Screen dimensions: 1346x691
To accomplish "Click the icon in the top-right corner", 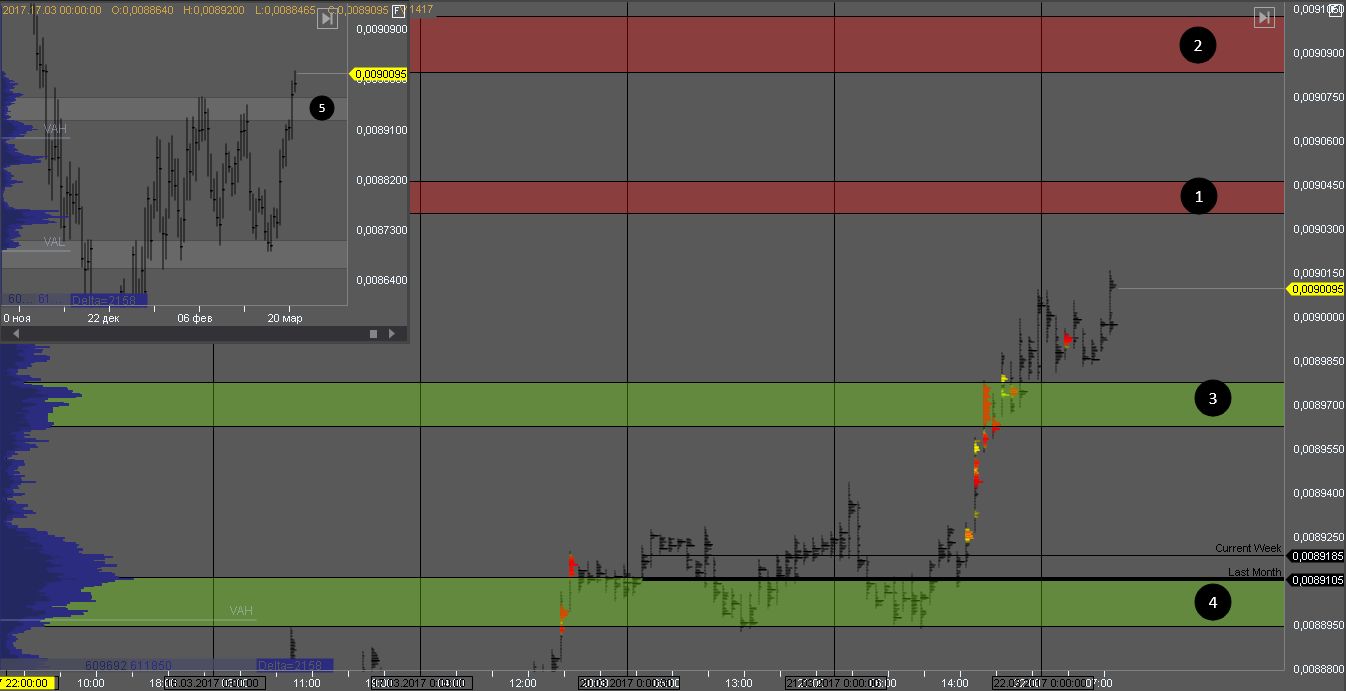I will pos(1334,8).
